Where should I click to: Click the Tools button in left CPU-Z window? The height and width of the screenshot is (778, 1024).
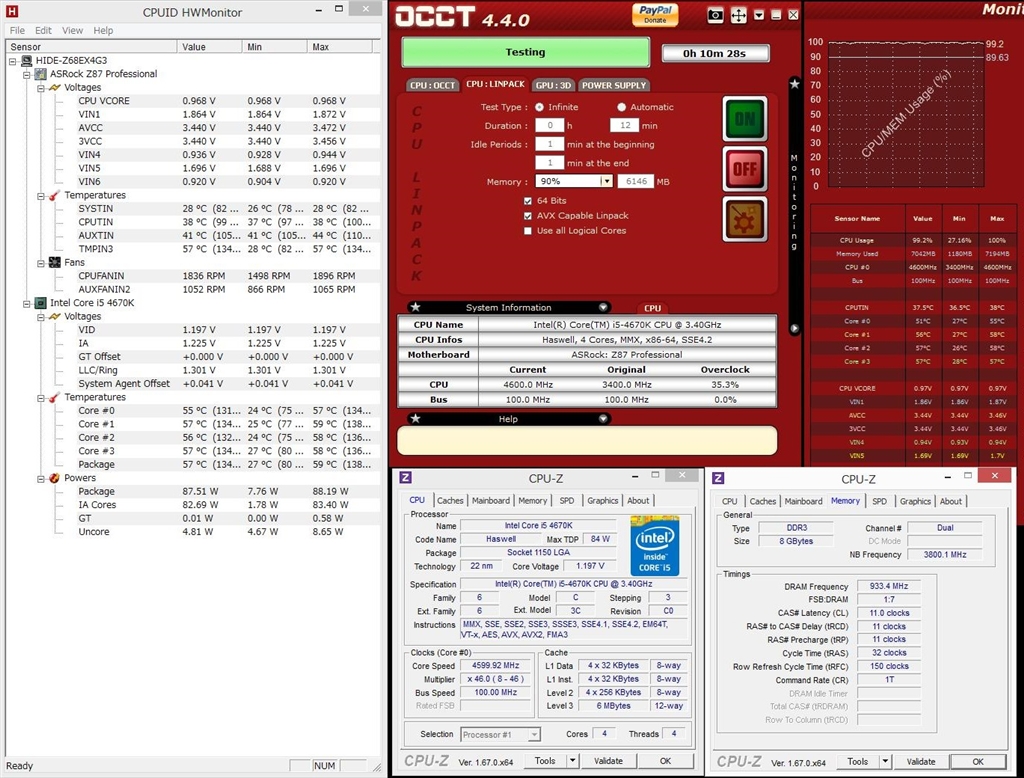[x=545, y=760]
